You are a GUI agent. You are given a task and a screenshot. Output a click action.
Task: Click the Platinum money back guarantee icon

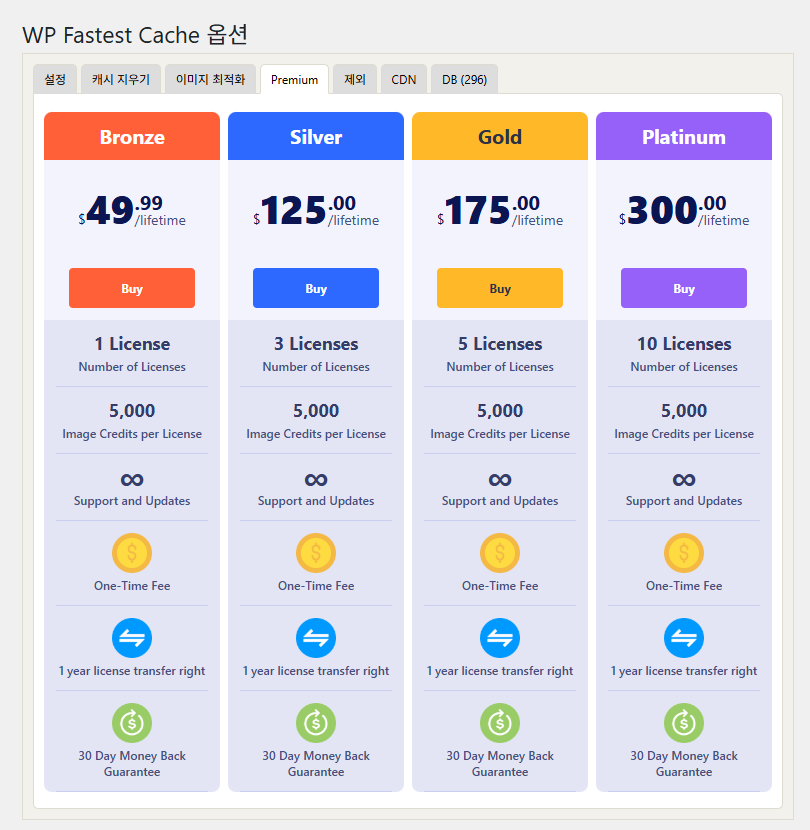[x=684, y=723]
